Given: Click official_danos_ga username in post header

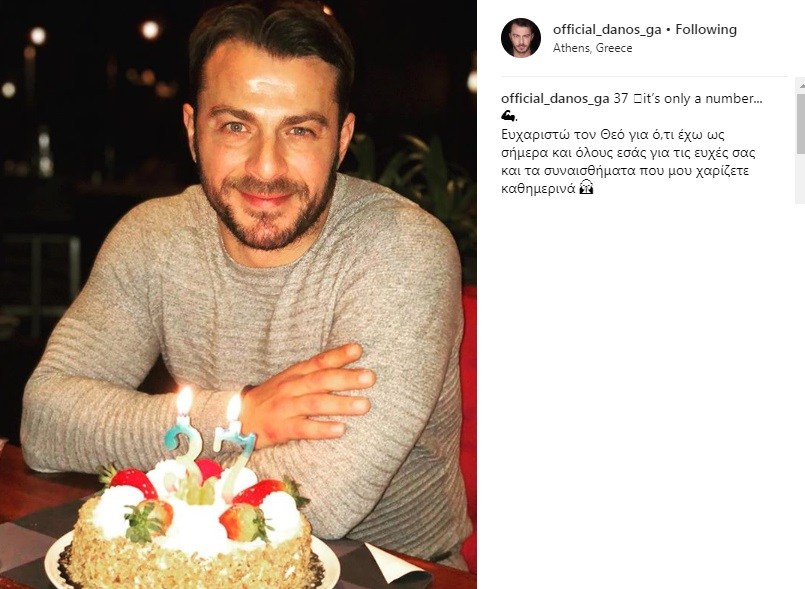Looking at the screenshot, I should 607,29.
